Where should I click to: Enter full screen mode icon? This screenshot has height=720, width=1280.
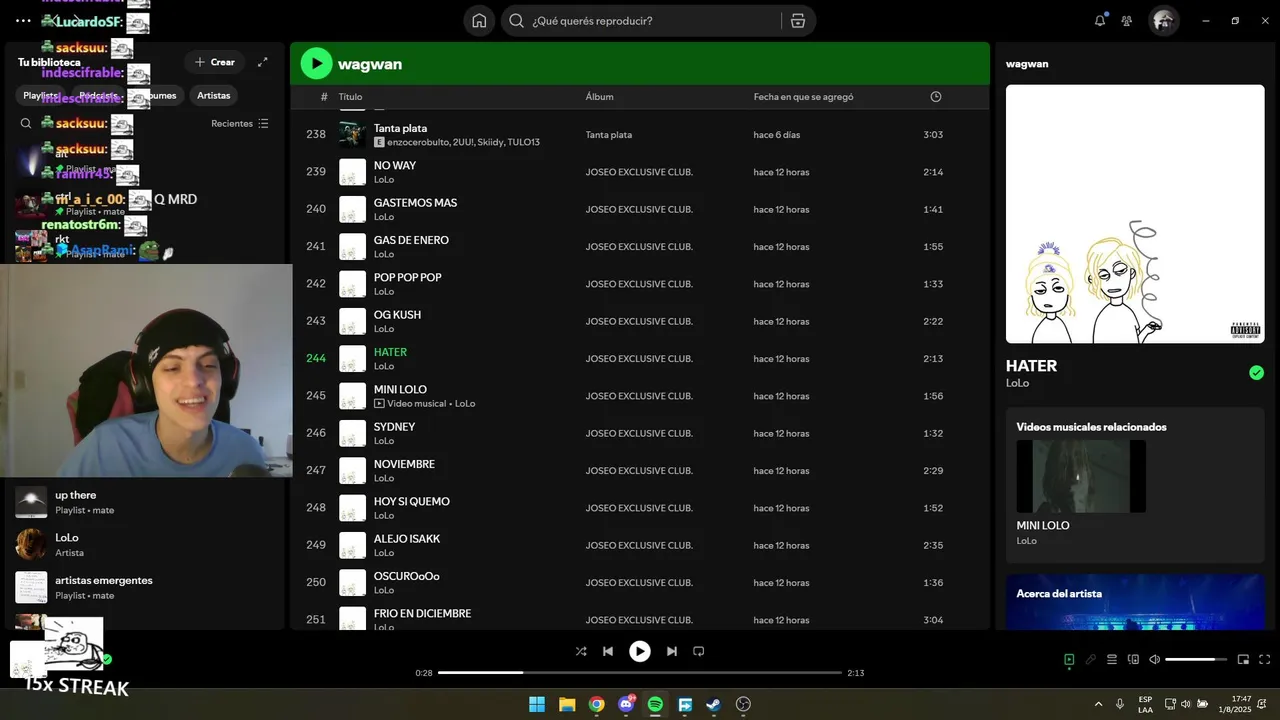[x=1264, y=659]
